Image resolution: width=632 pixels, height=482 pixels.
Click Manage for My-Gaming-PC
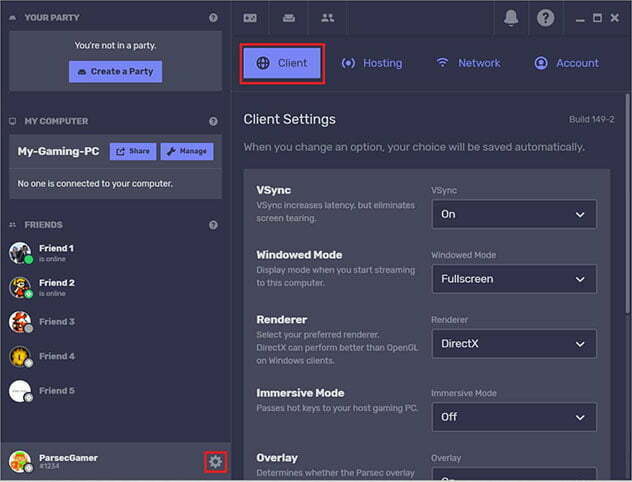187,152
